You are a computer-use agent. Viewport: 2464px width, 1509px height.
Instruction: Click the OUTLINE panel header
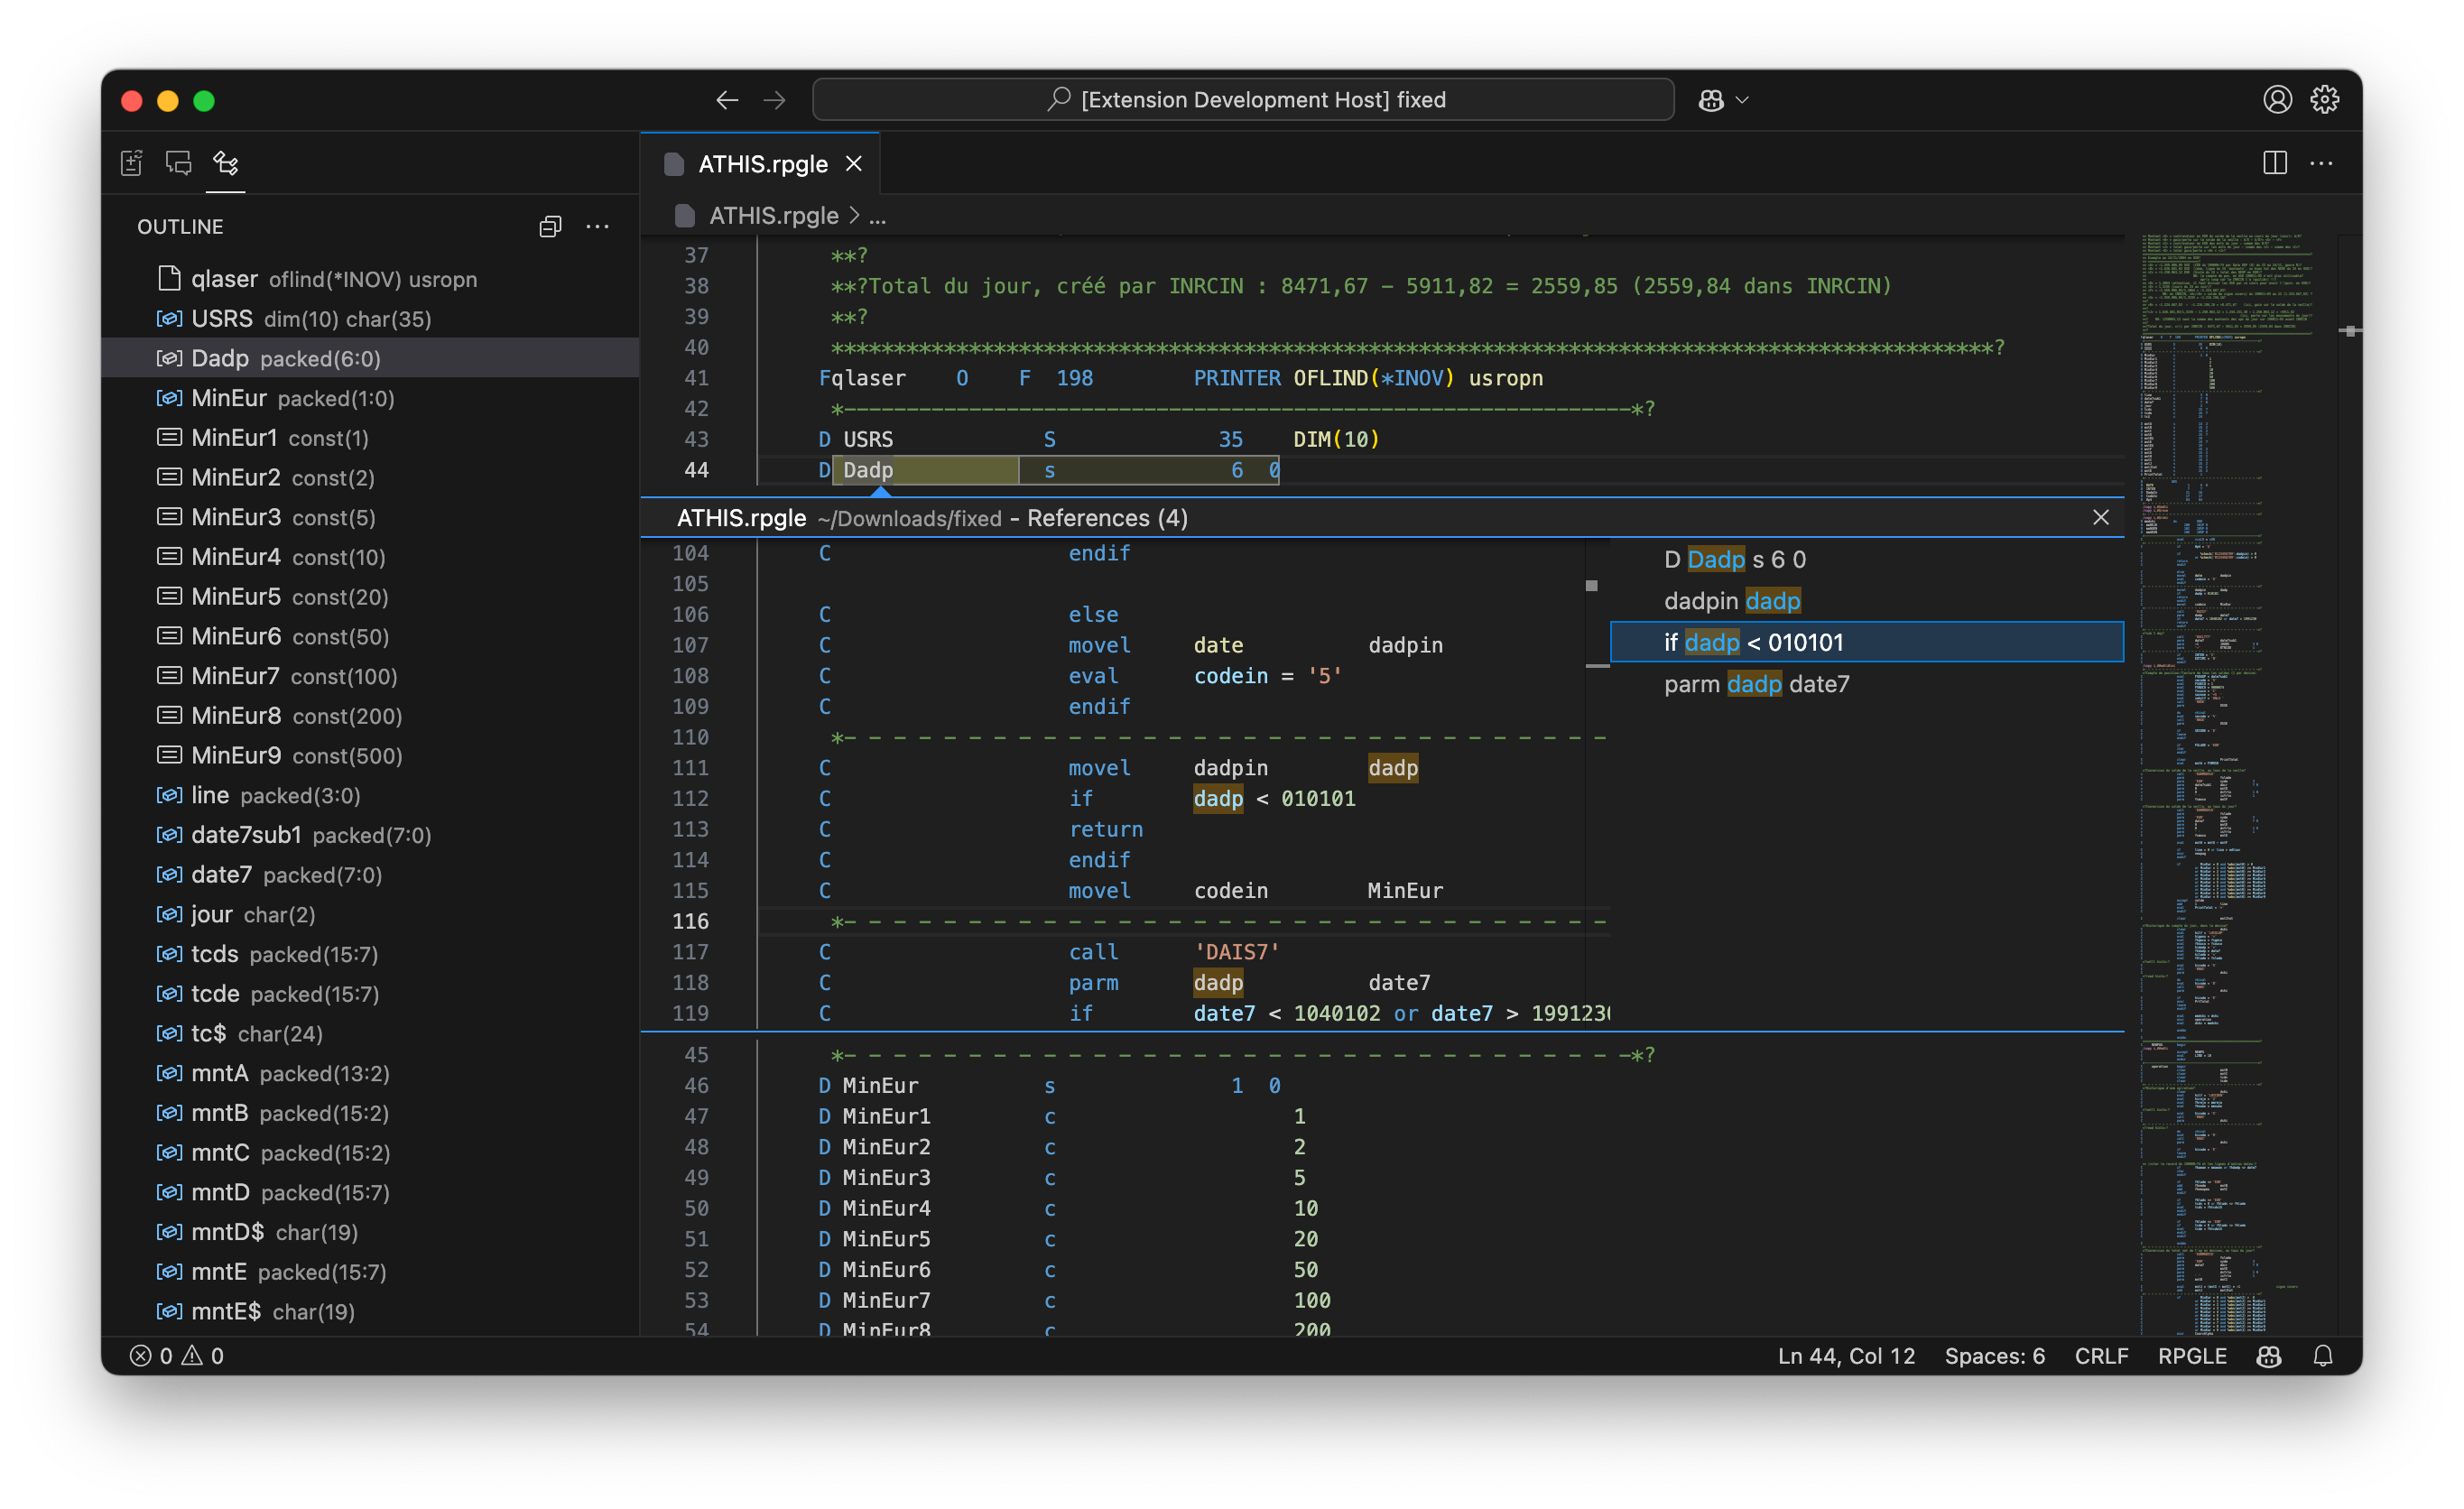click(x=180, y=227)
